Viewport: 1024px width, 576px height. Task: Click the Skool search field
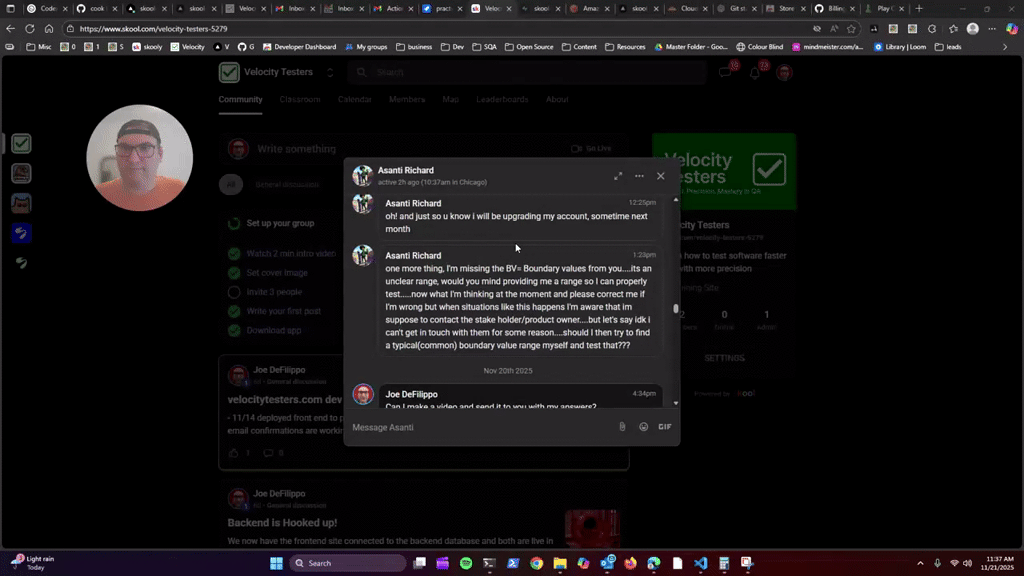pos(526,72)
